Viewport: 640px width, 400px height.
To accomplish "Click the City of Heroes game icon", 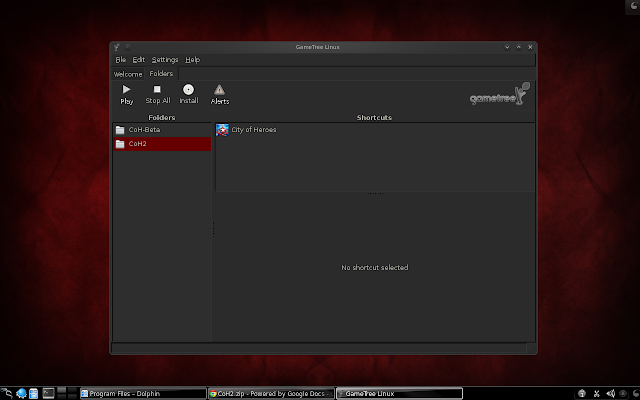I will coord(222,130).
